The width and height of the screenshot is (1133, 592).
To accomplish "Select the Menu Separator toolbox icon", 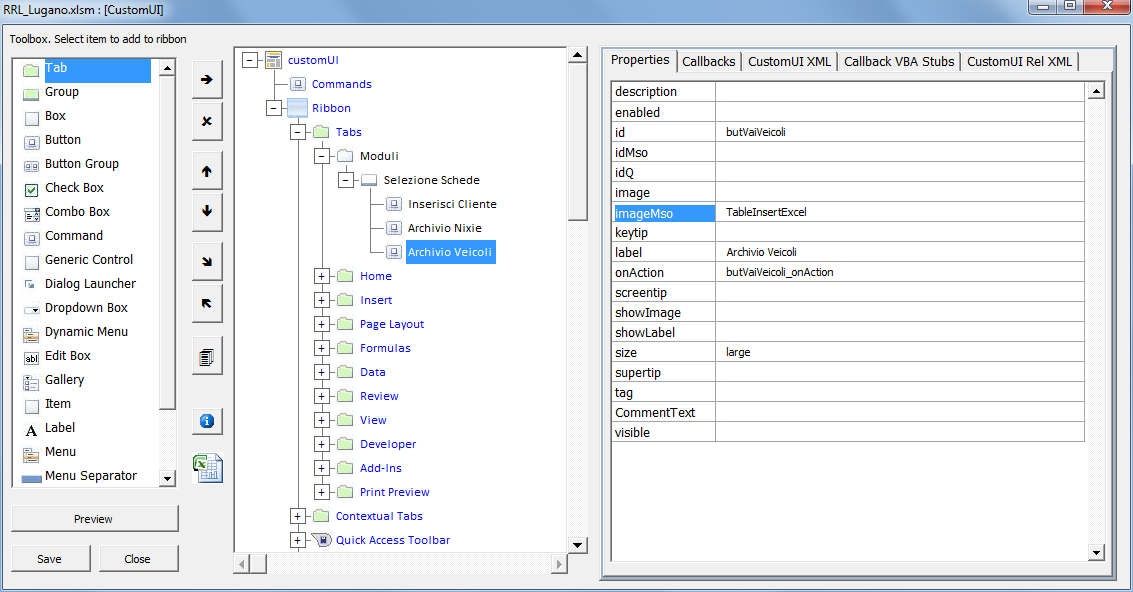I will coord(31,479).
